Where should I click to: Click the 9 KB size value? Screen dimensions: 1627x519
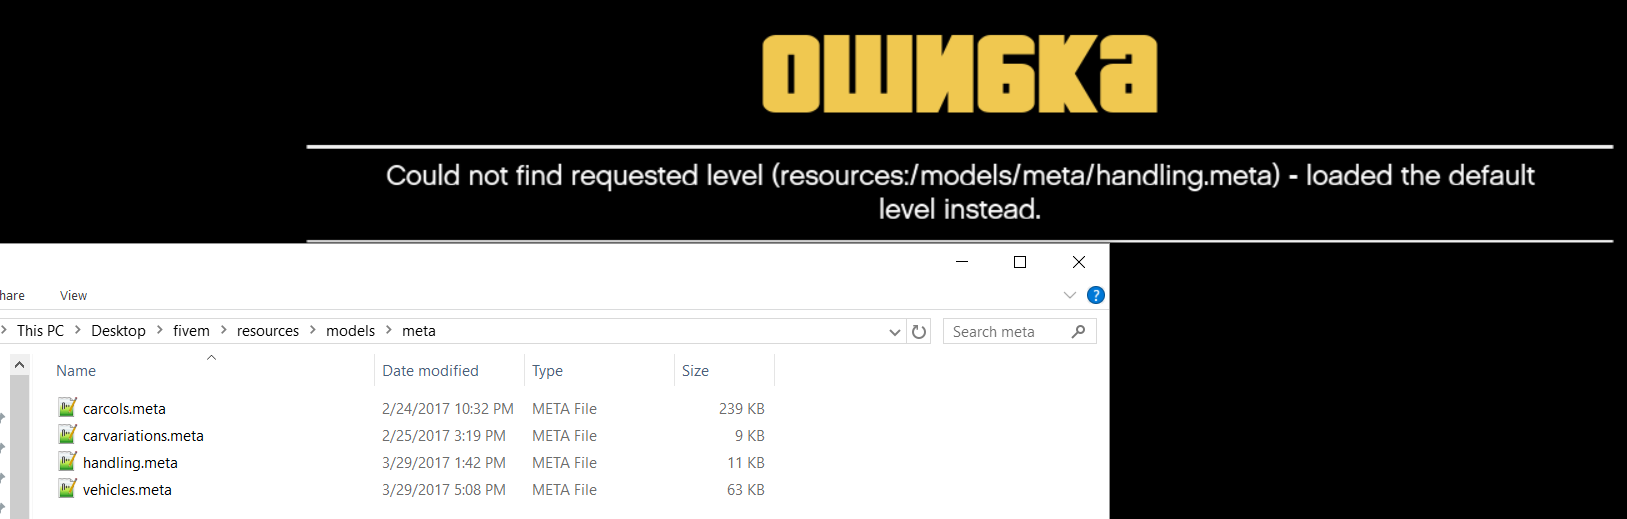(x=750, y=435)
